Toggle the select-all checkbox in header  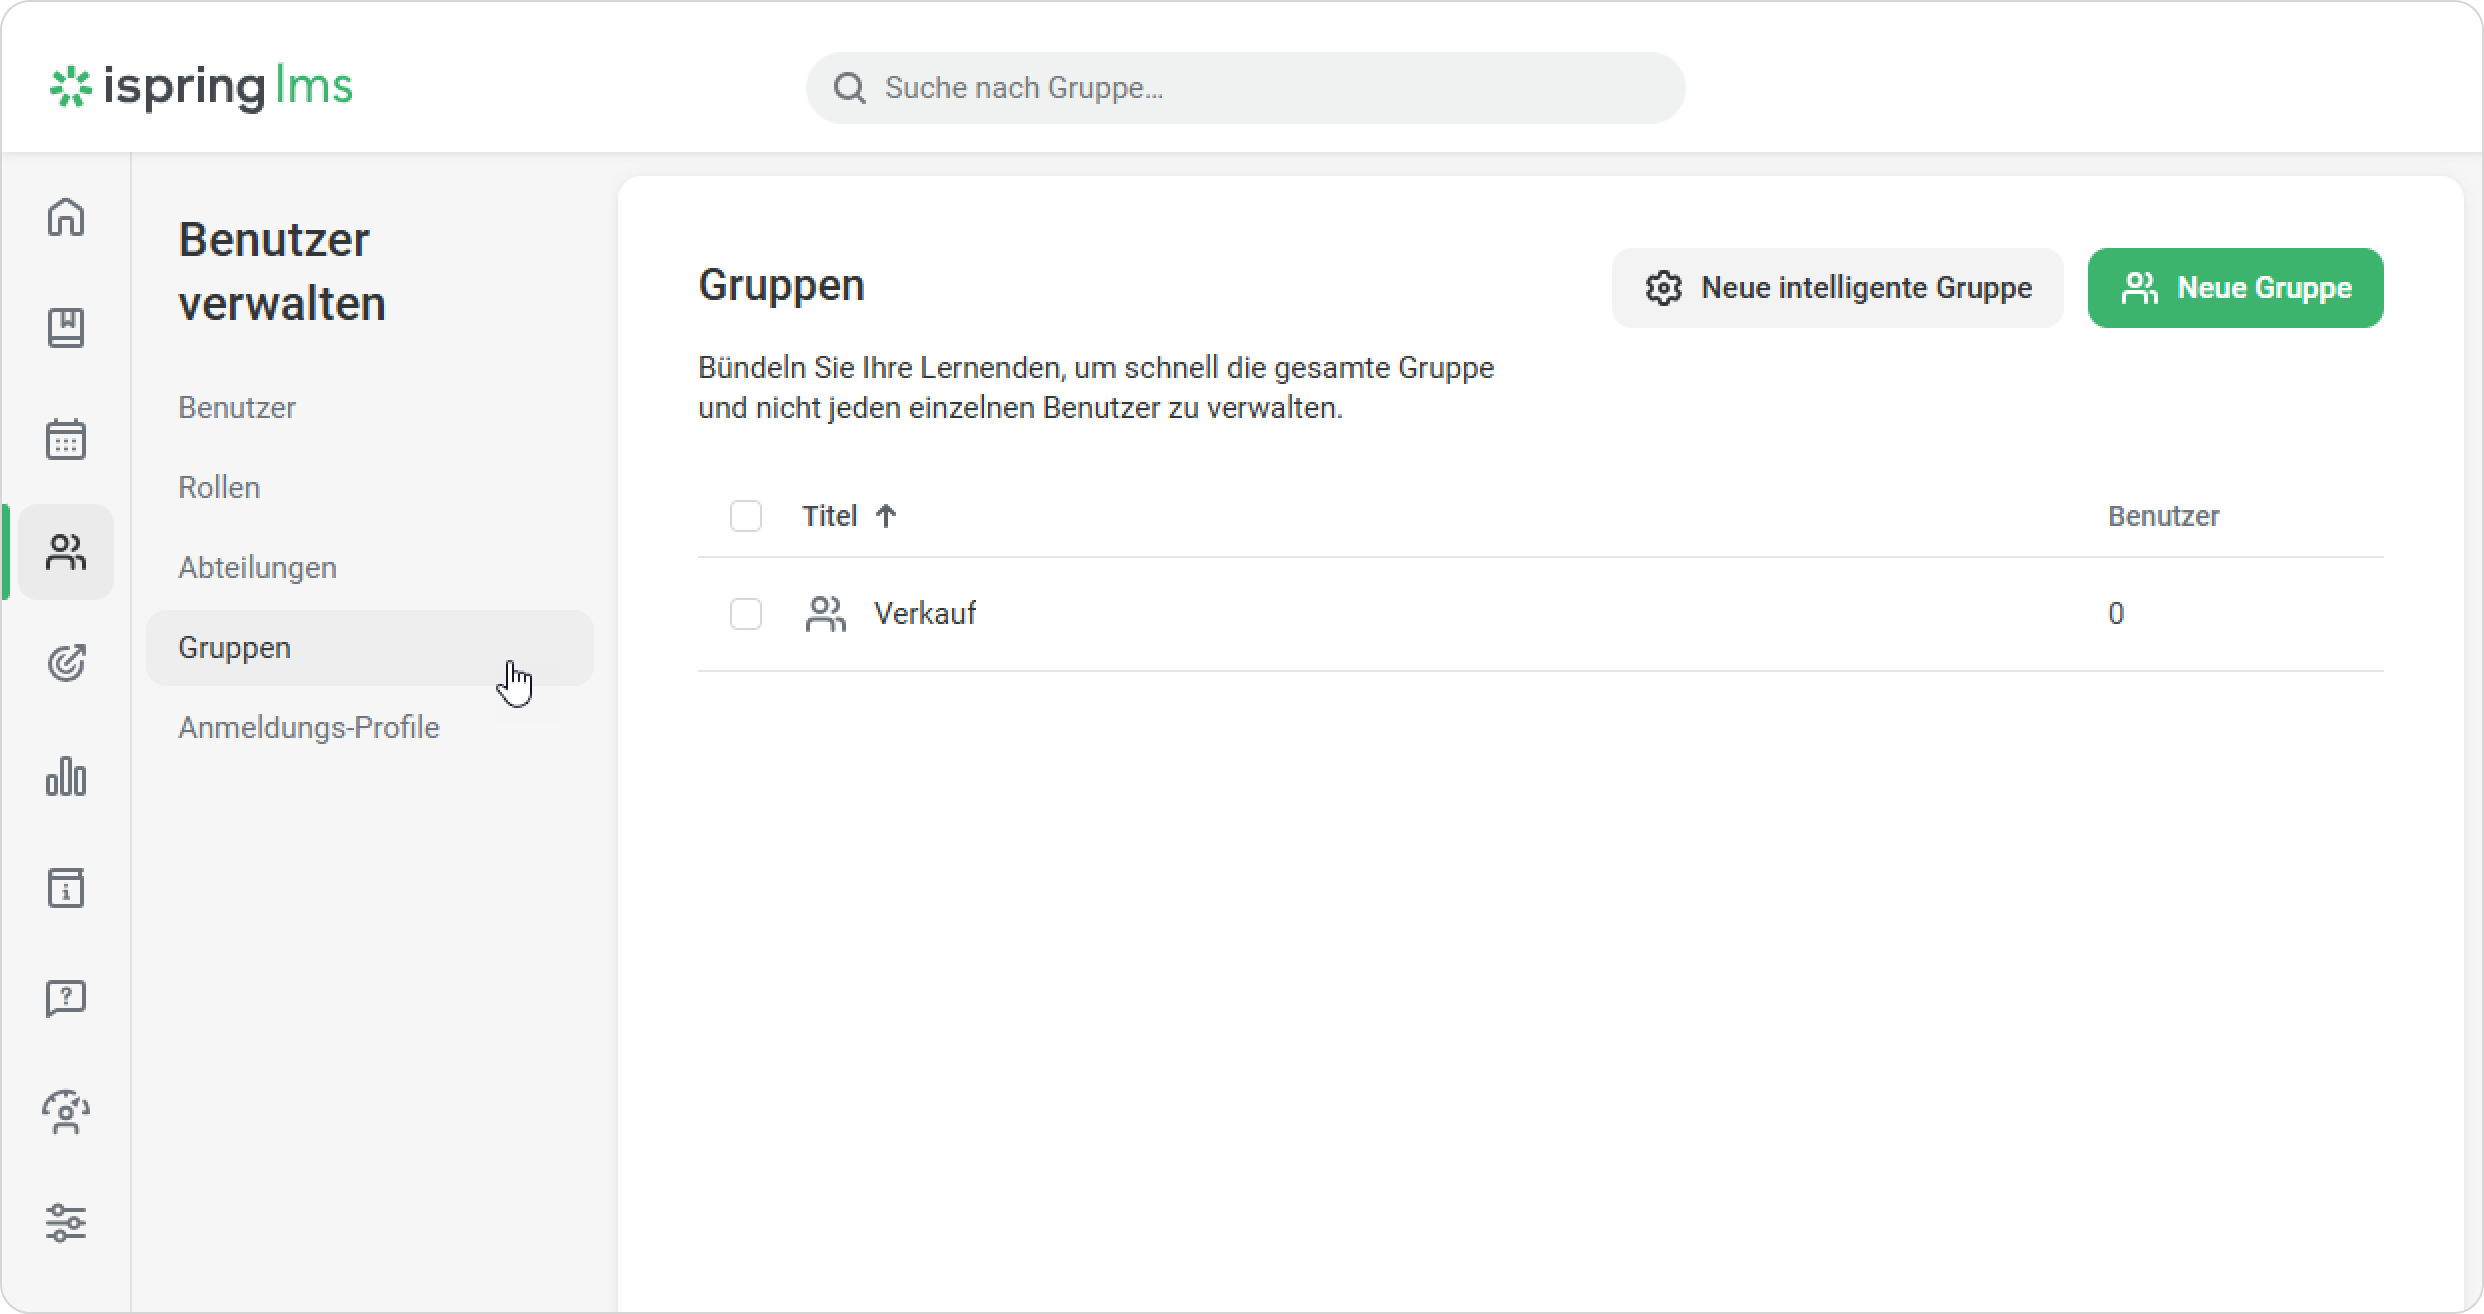[x=746, y=516]
